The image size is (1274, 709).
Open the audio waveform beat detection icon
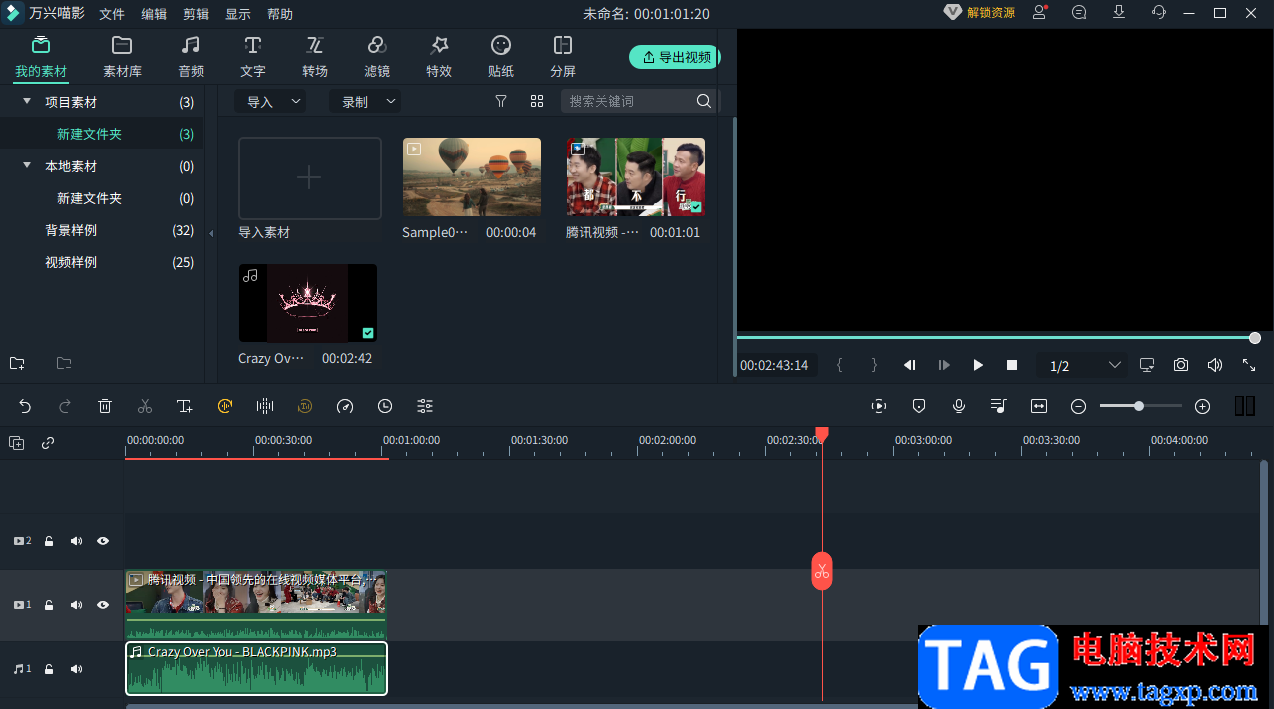coord(265,406)
